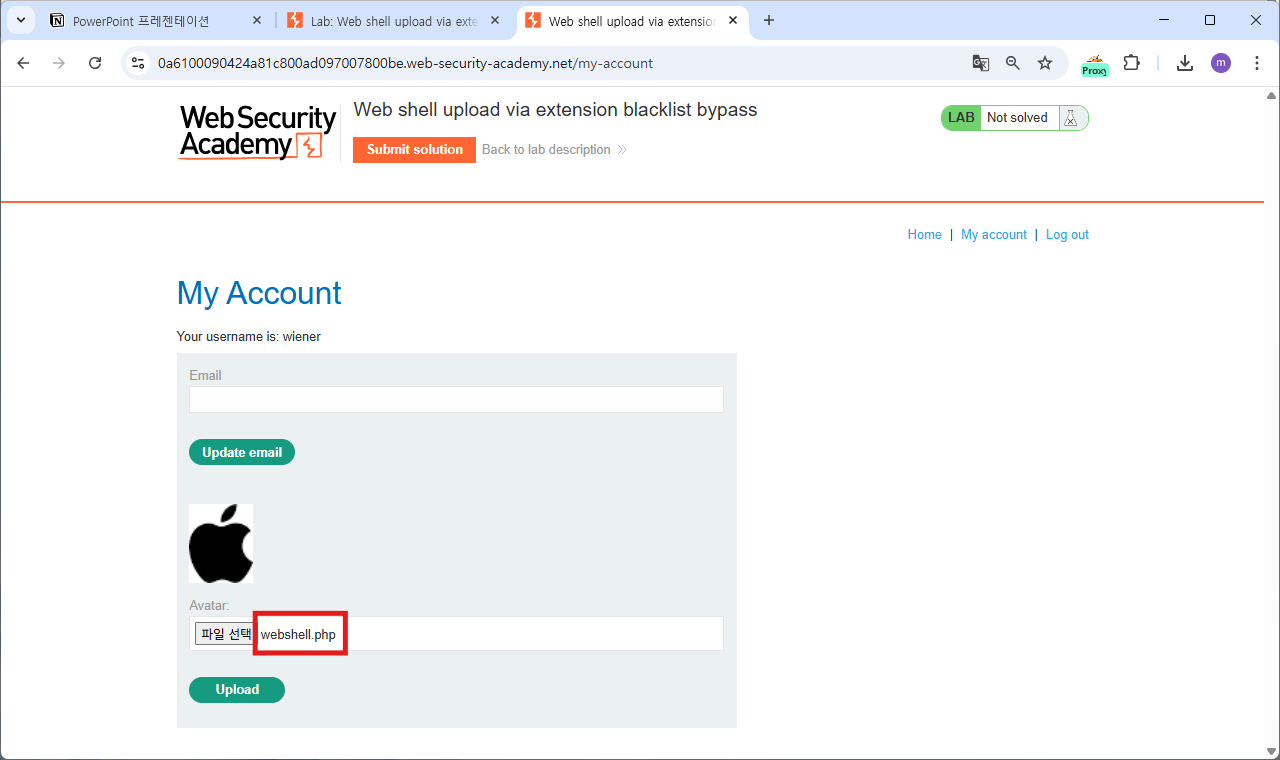Click the scrollbar up arrow
The width and height of the screenshot is (1280, 760).
[x=1272, y=95]
